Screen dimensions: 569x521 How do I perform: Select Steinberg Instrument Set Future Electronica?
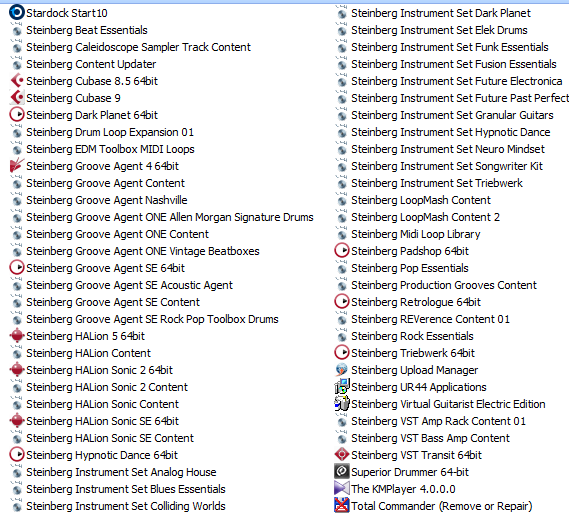457,81
